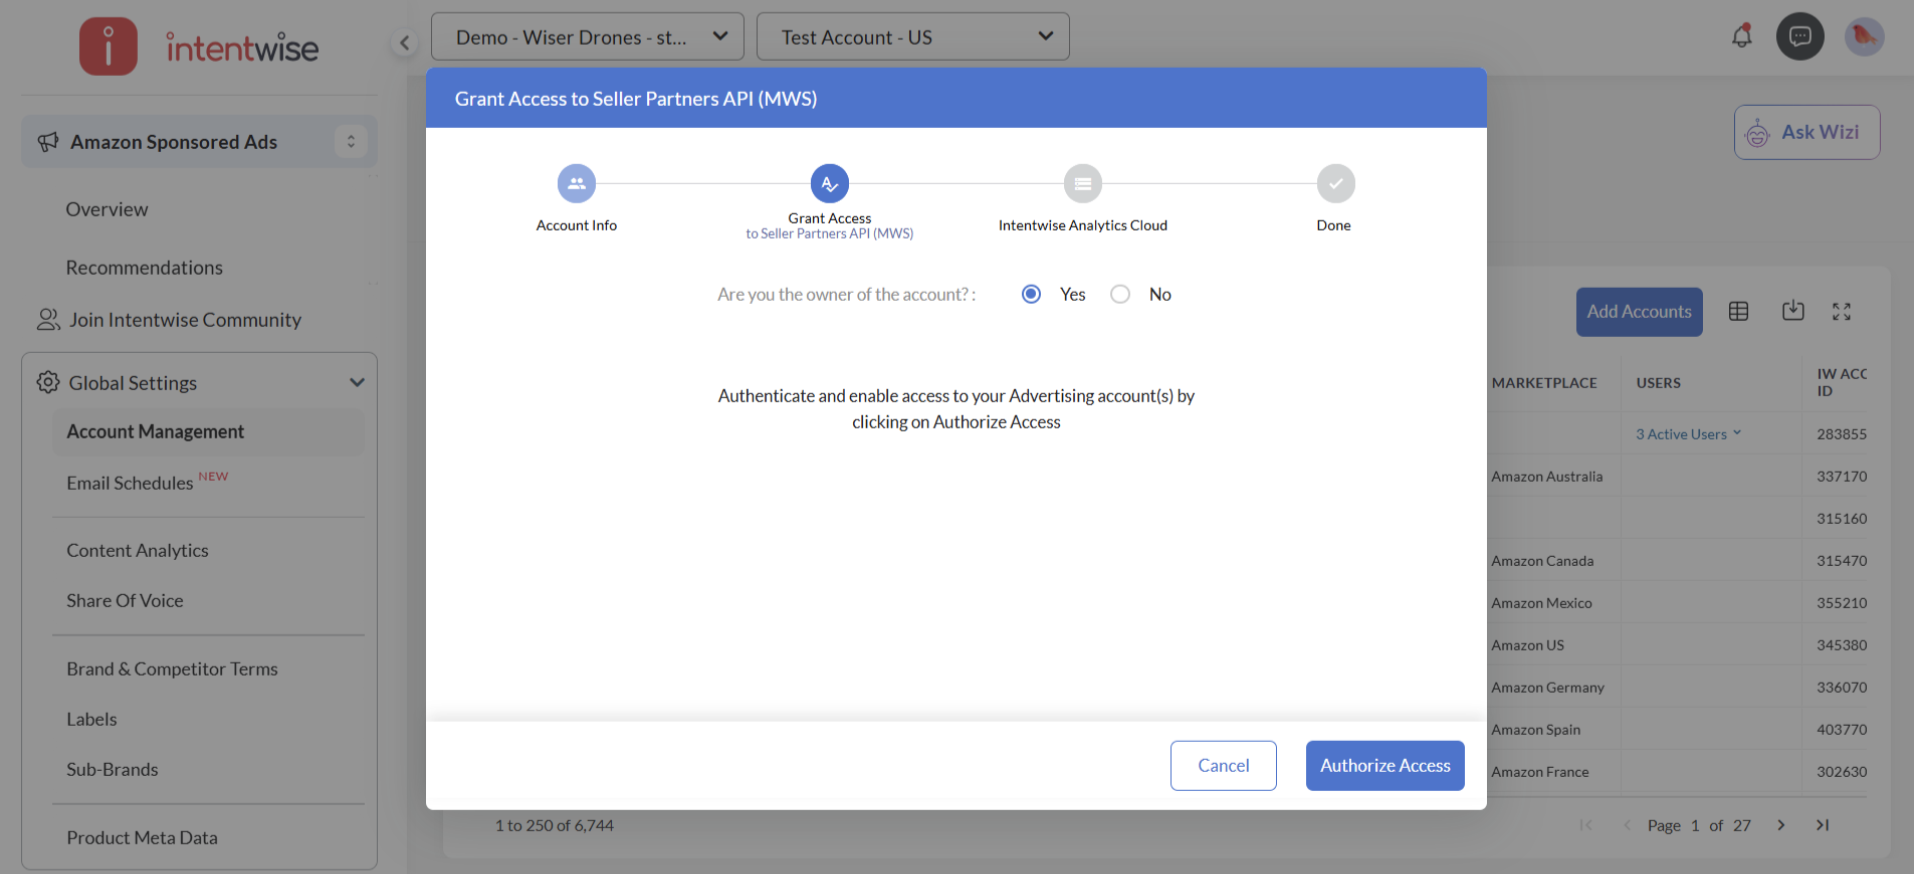The height and width of the screenshot is (874, 1914).
Task: Expand the 3 Active Users list
Action: pyautogui.click(x=1688, y=434)
